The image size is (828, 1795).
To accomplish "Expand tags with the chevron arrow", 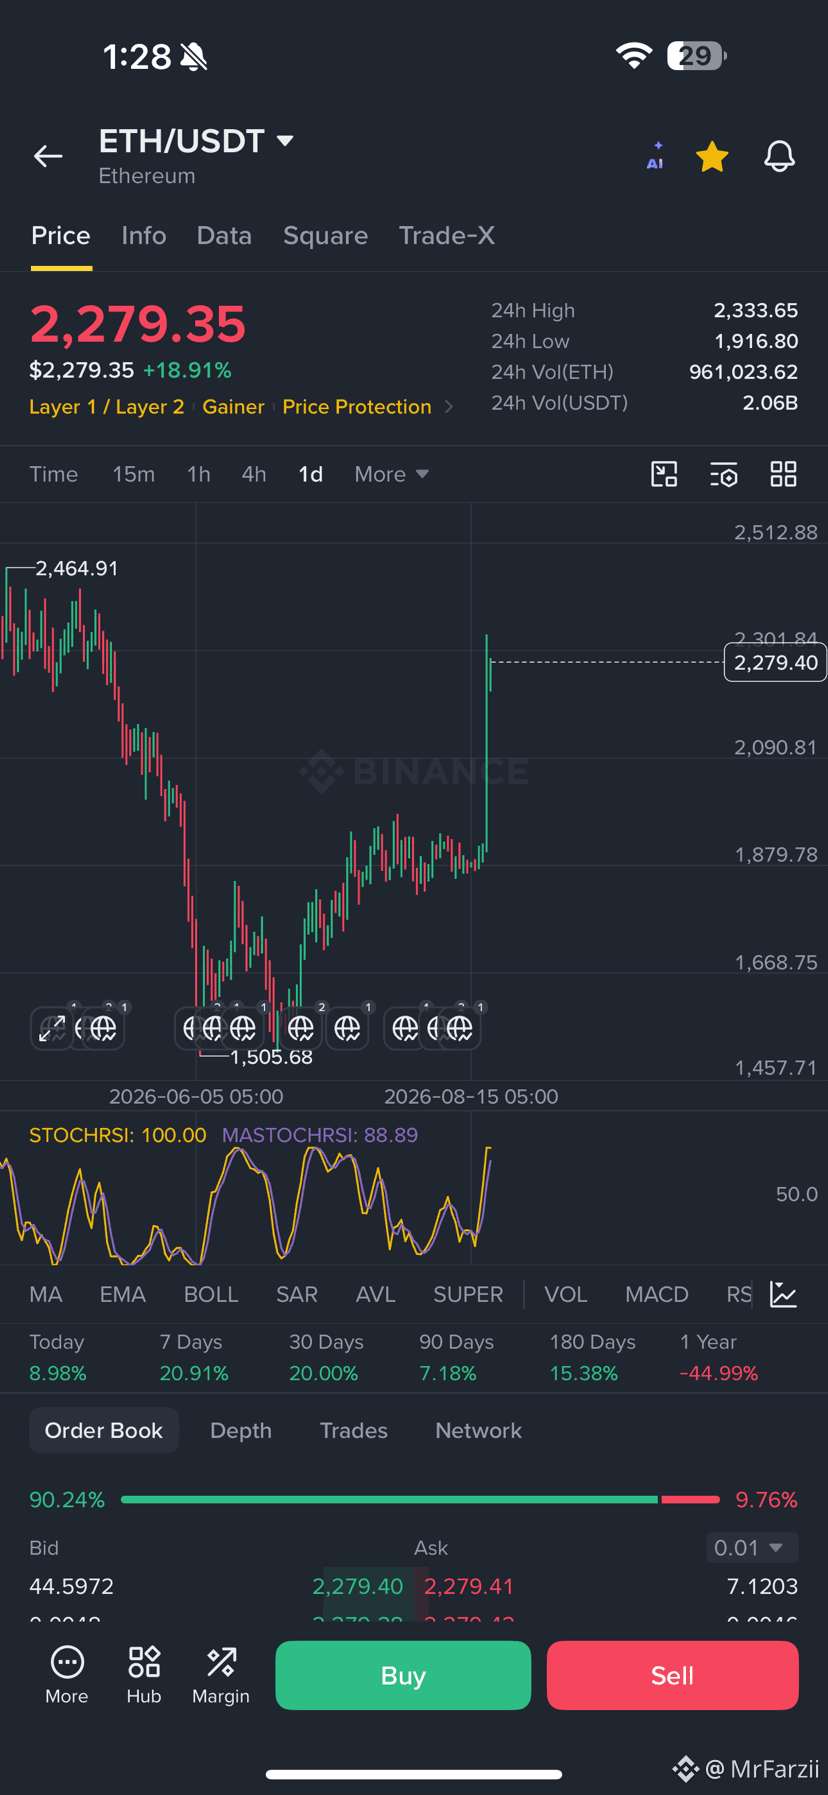I will (449, 407).
